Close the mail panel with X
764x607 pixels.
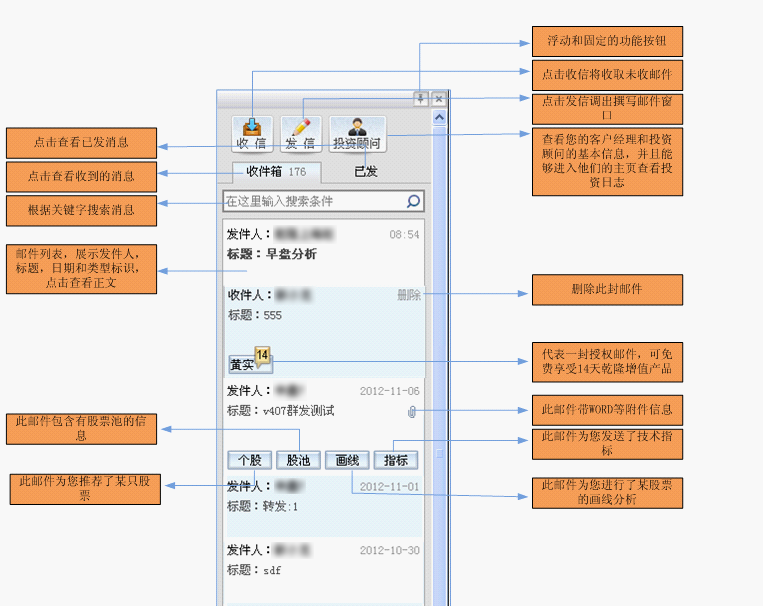click(439, 99)
